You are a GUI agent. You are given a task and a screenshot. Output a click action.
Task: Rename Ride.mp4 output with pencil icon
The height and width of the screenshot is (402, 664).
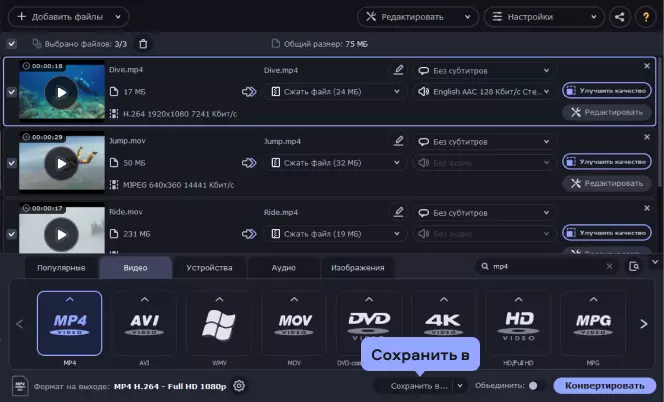coord(398,212)
